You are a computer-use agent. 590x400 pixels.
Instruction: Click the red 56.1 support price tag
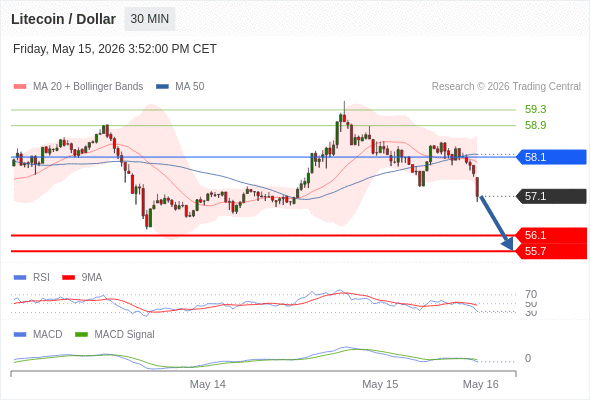(551, 235)
